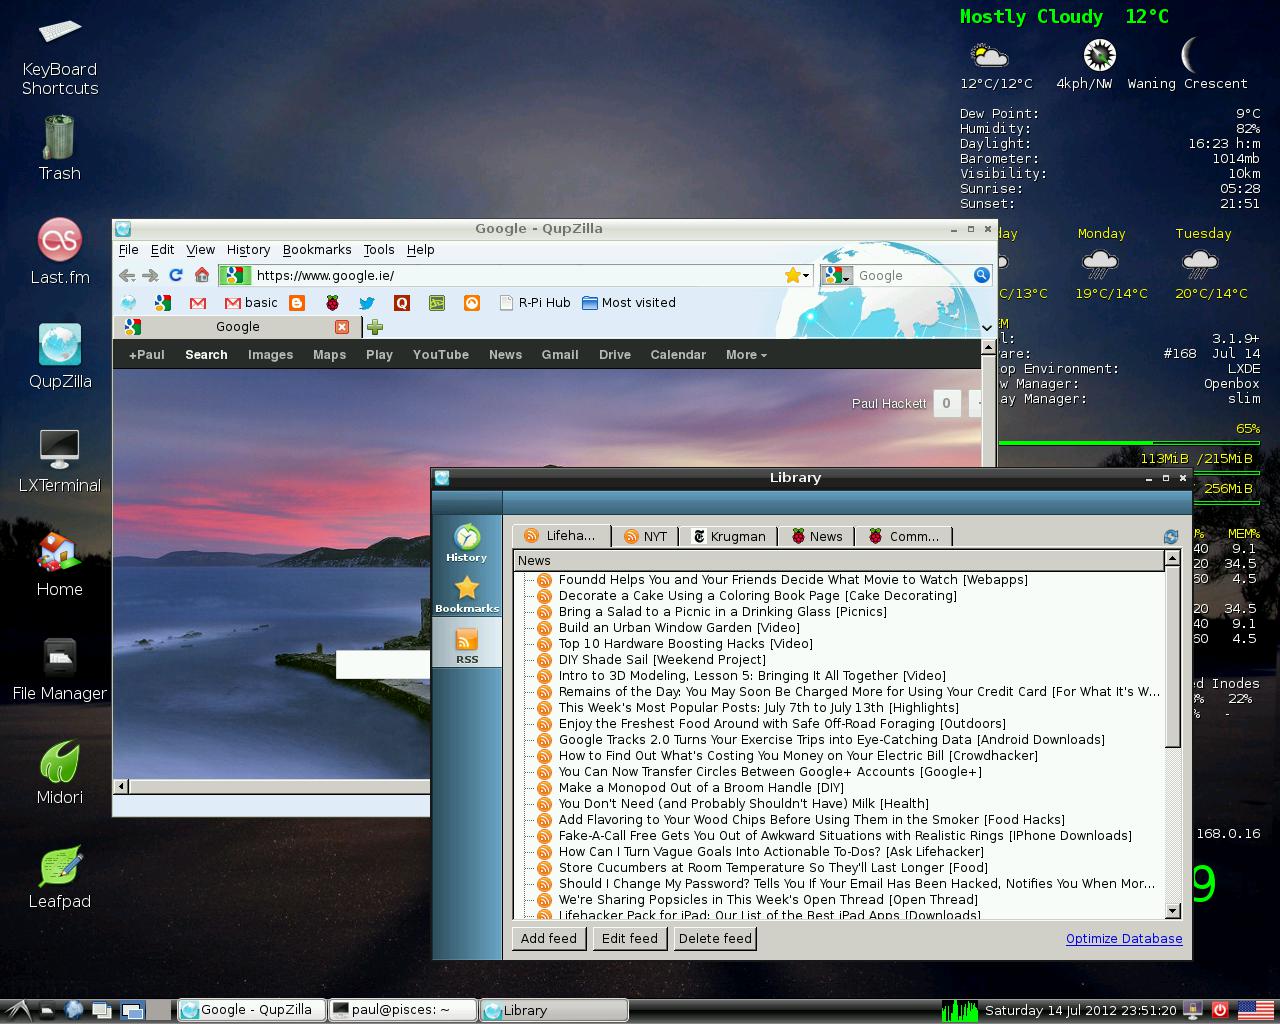Open KeyBoard Shortcuts desktop icon

point(60,58)
